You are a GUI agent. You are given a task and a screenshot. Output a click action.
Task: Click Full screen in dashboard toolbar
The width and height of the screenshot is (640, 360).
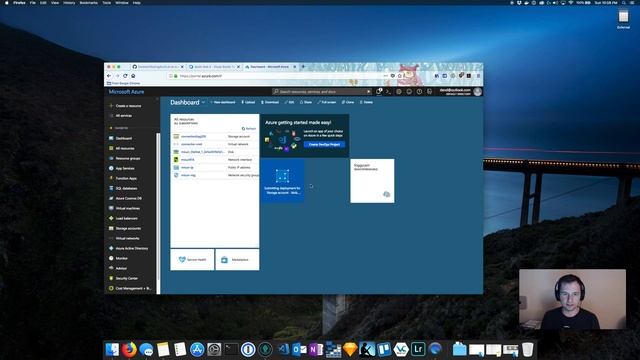(x=327, y=102)
